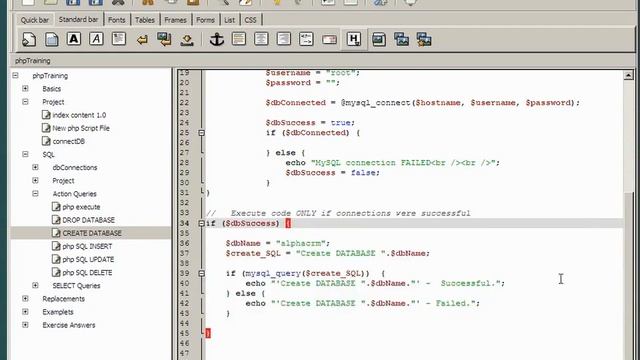Expand the Replacements folder
640x360 pixels.
(x=25, y=298)
